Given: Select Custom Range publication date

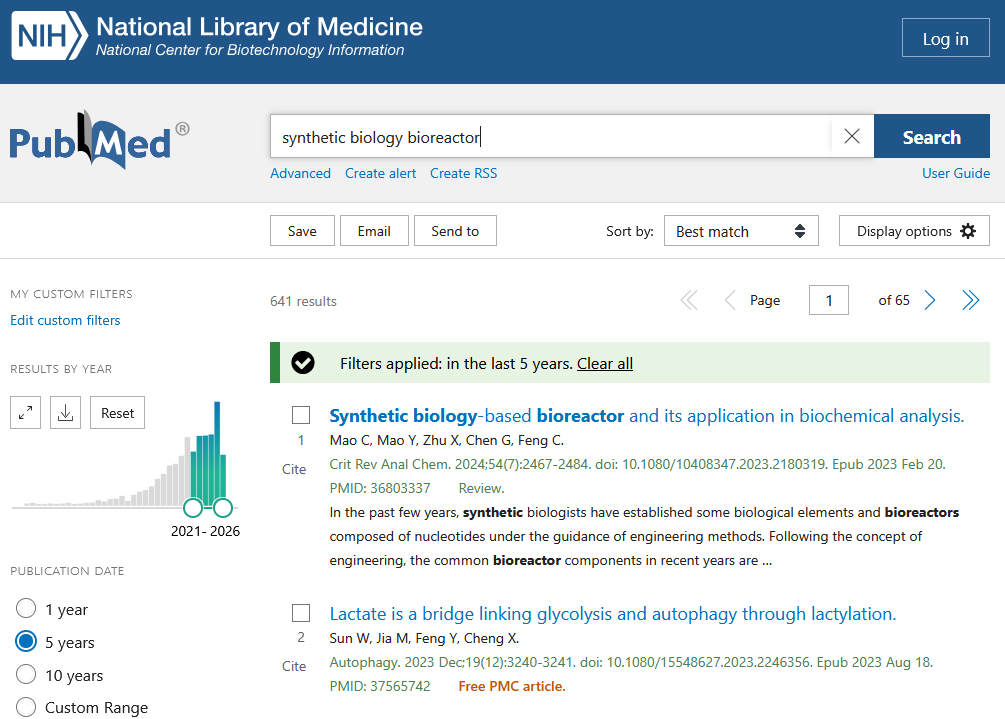Looking at the screenshot, I should [26, 707].
